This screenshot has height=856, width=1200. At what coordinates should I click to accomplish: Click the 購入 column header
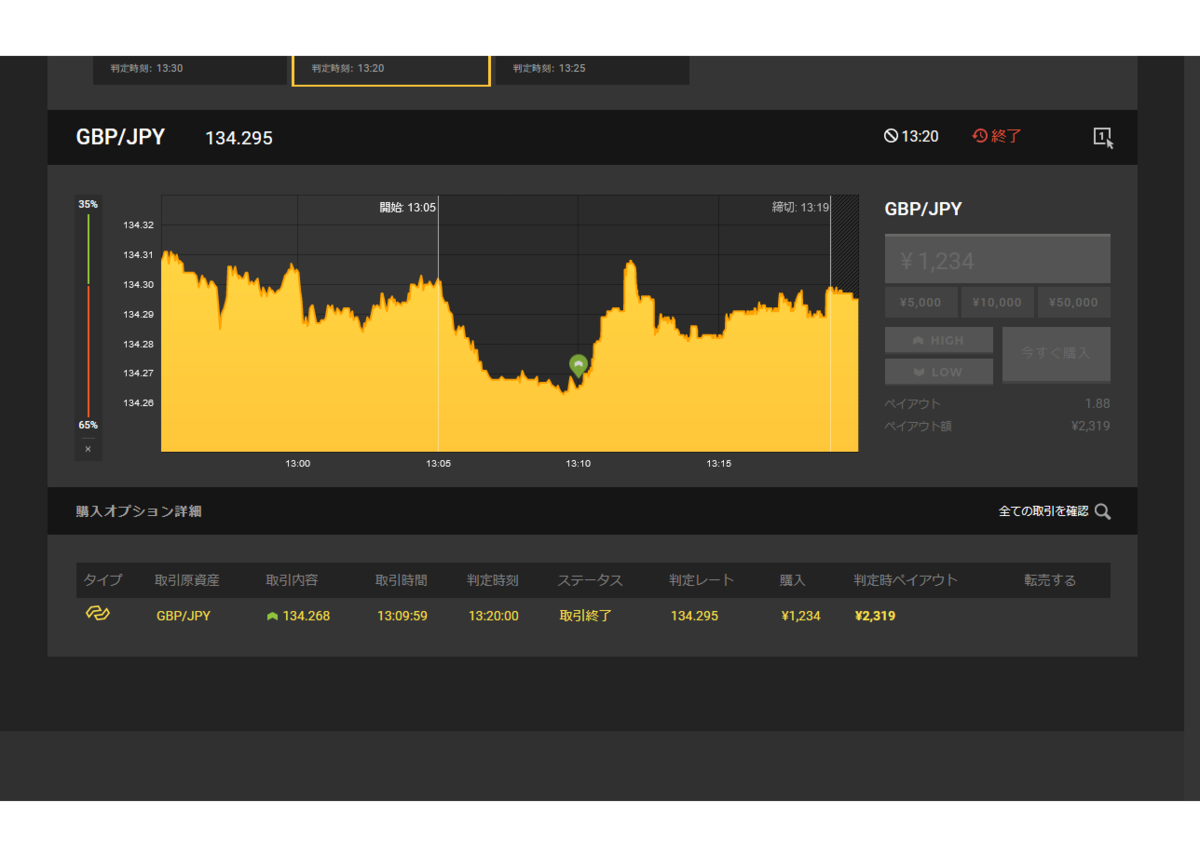[x=793, y=580]
